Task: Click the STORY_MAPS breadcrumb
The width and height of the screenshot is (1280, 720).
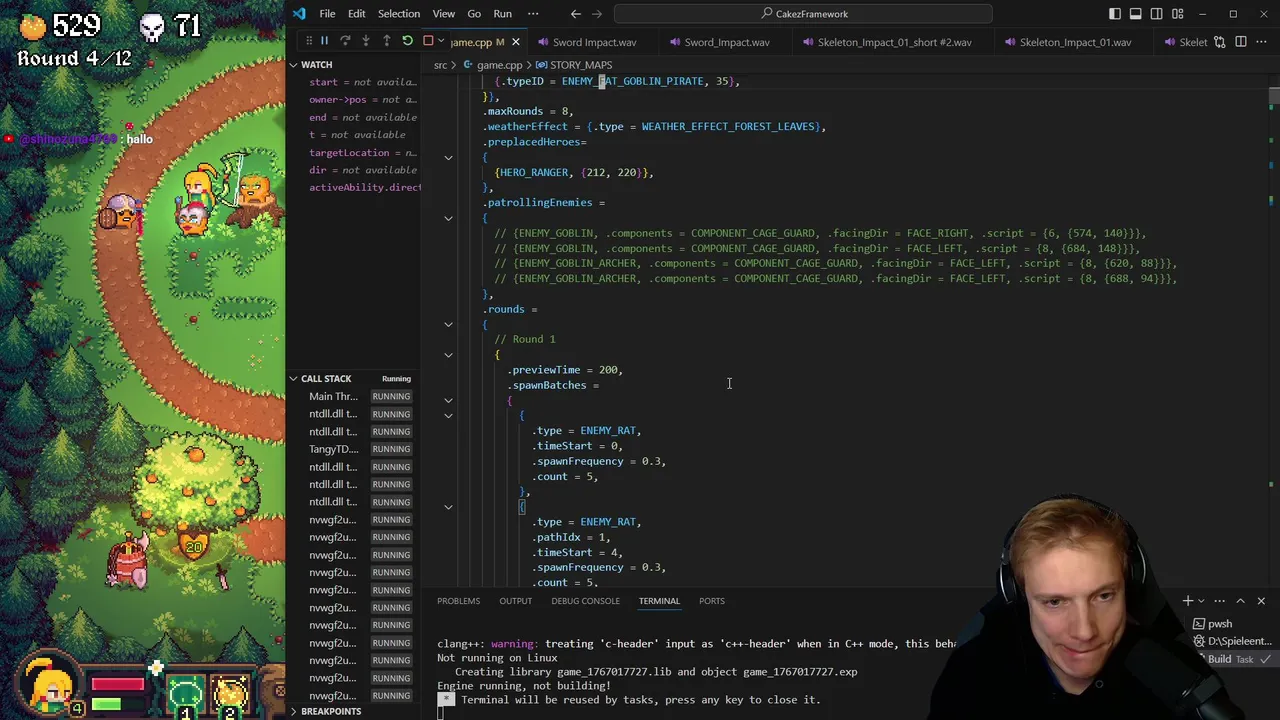Action: tap(574, 65)
